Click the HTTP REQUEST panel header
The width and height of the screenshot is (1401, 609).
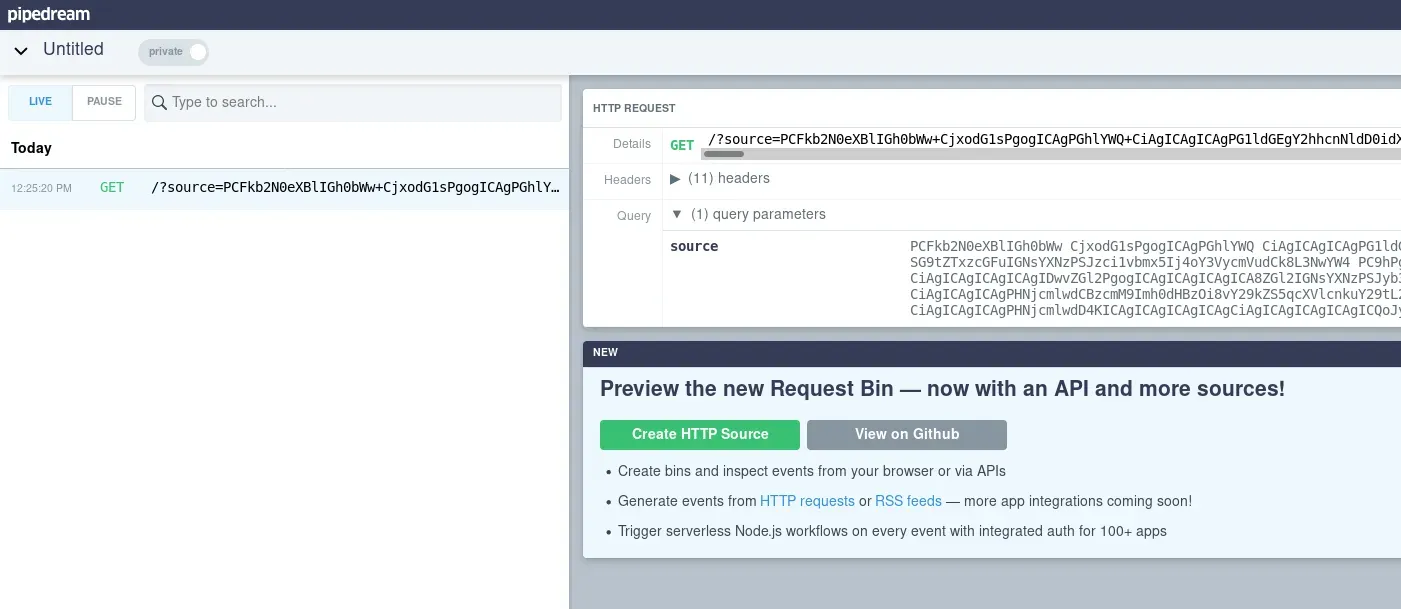(x=634, y=108)
